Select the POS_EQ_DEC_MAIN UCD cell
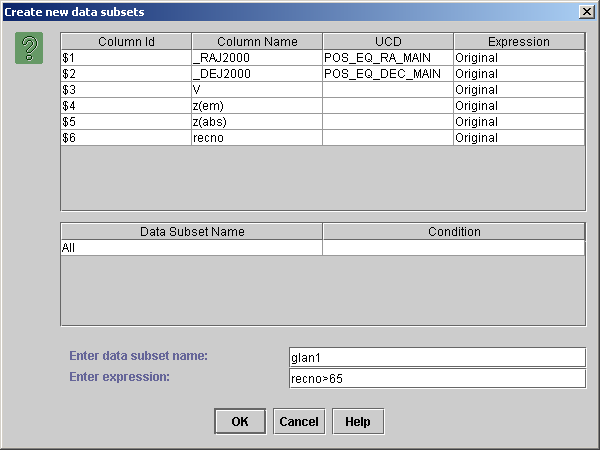Image resolution: width=600 pixels, height=450 pixels. pos(388,73)
